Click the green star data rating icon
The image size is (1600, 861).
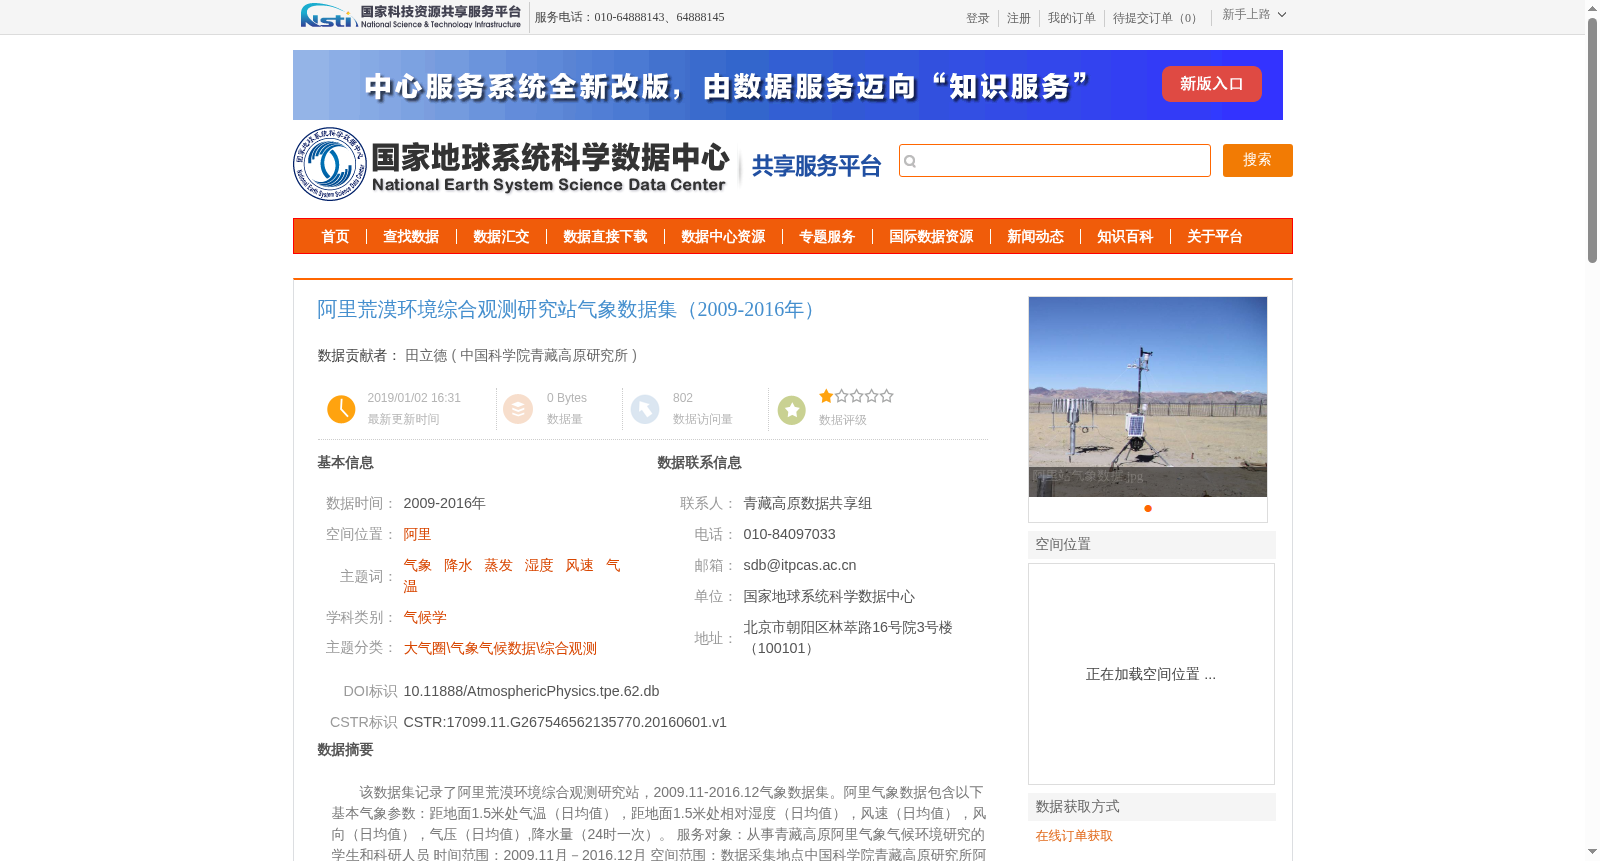click(792, 410)
